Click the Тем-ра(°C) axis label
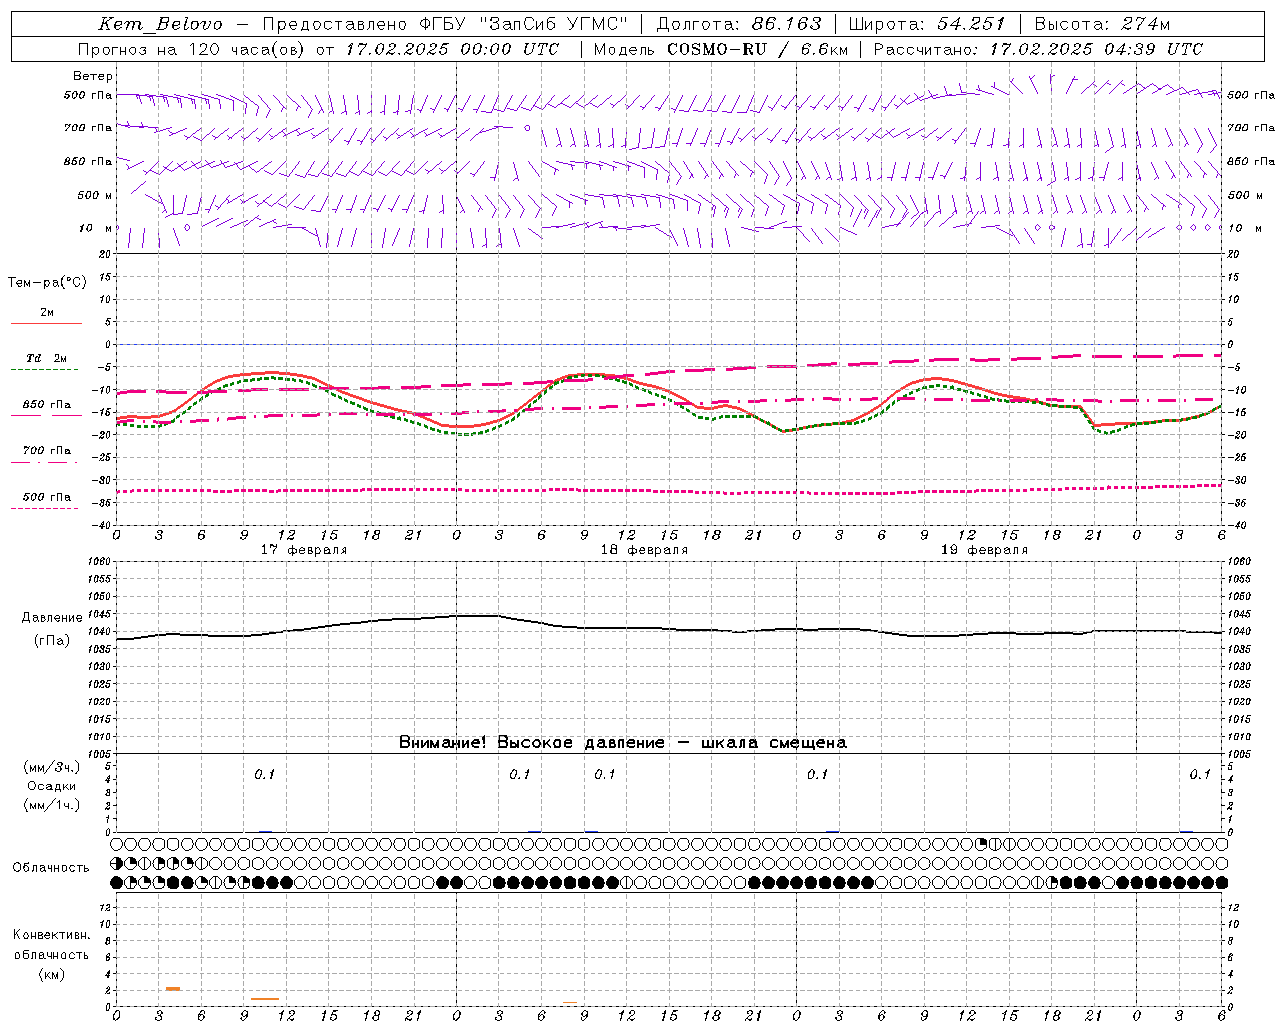Screen dimensions: 1280x1024 click(x=47, y=283)
